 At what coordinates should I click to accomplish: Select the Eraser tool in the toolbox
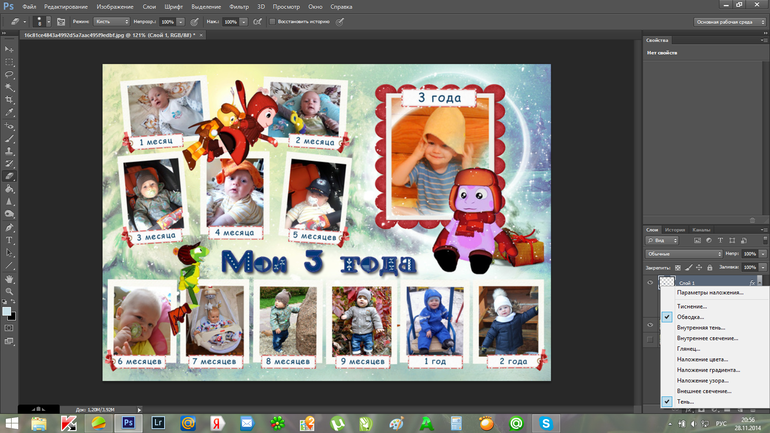[9, 175]
